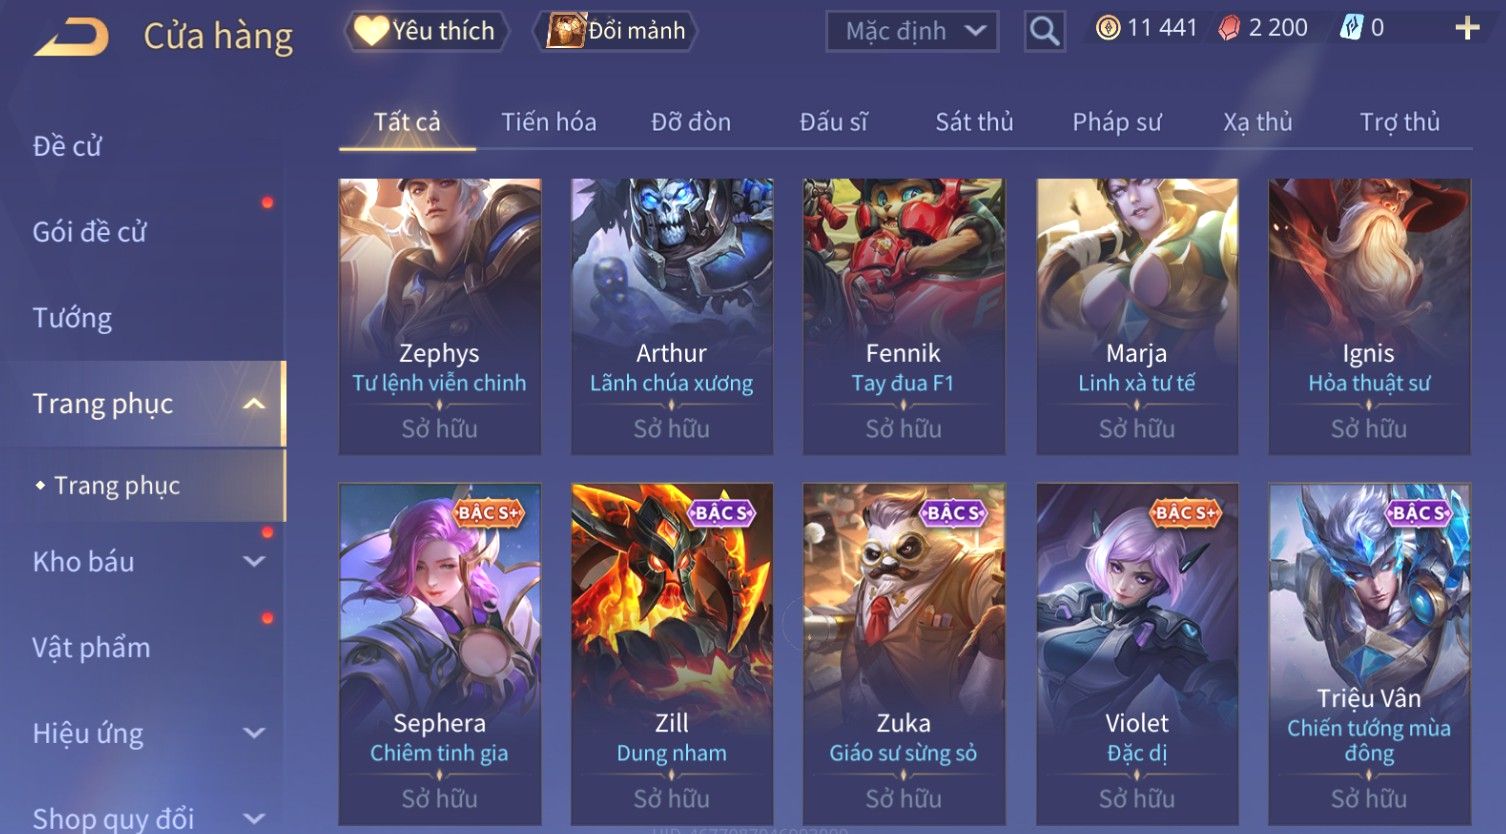Screen dimensions: 1506x834
Task: Click the plus icon to add currency
Action: click(x=1466, y=28)
